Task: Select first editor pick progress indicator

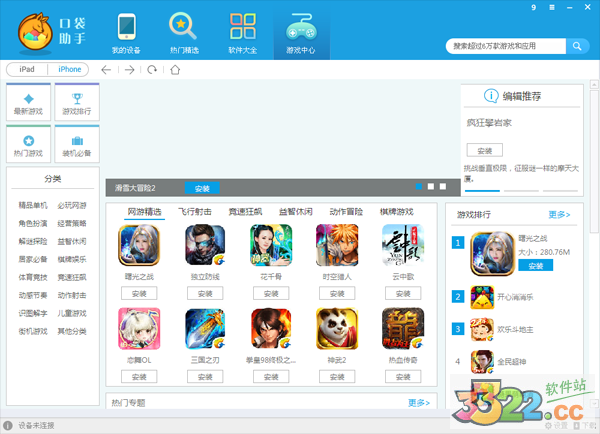Action: point(482,191)
